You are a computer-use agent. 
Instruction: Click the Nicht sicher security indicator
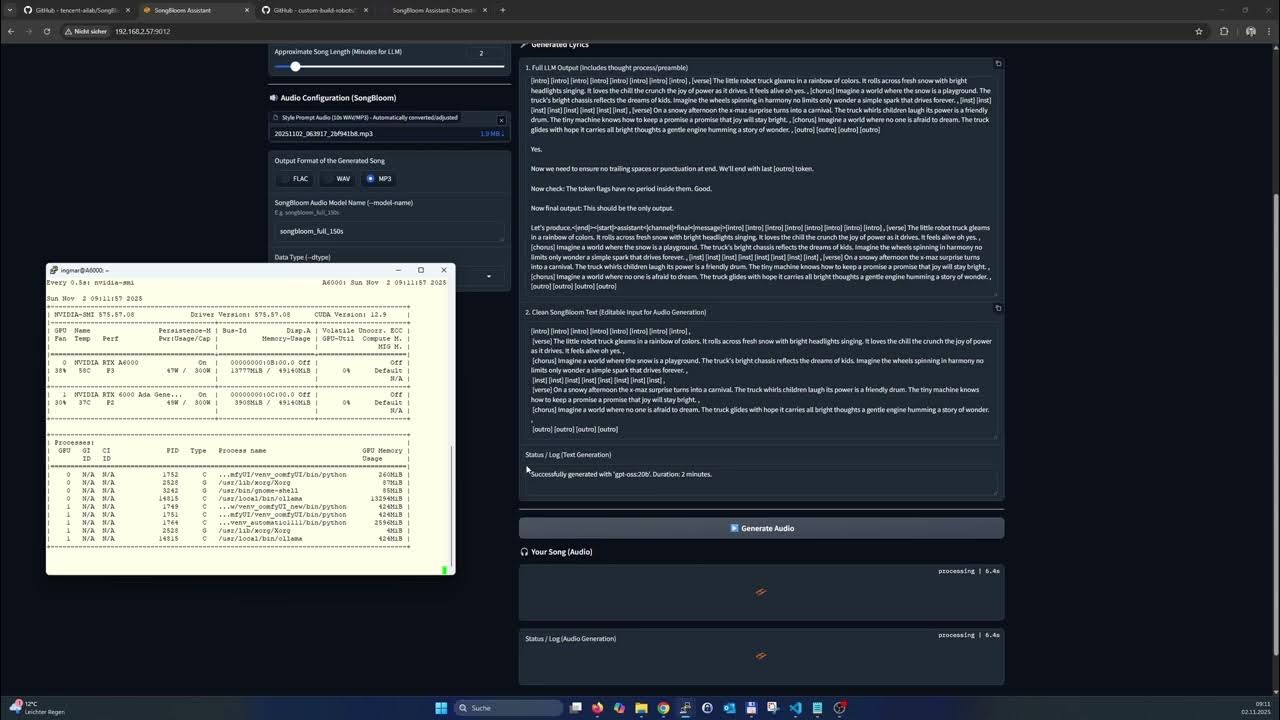click(x=86, y=31)
